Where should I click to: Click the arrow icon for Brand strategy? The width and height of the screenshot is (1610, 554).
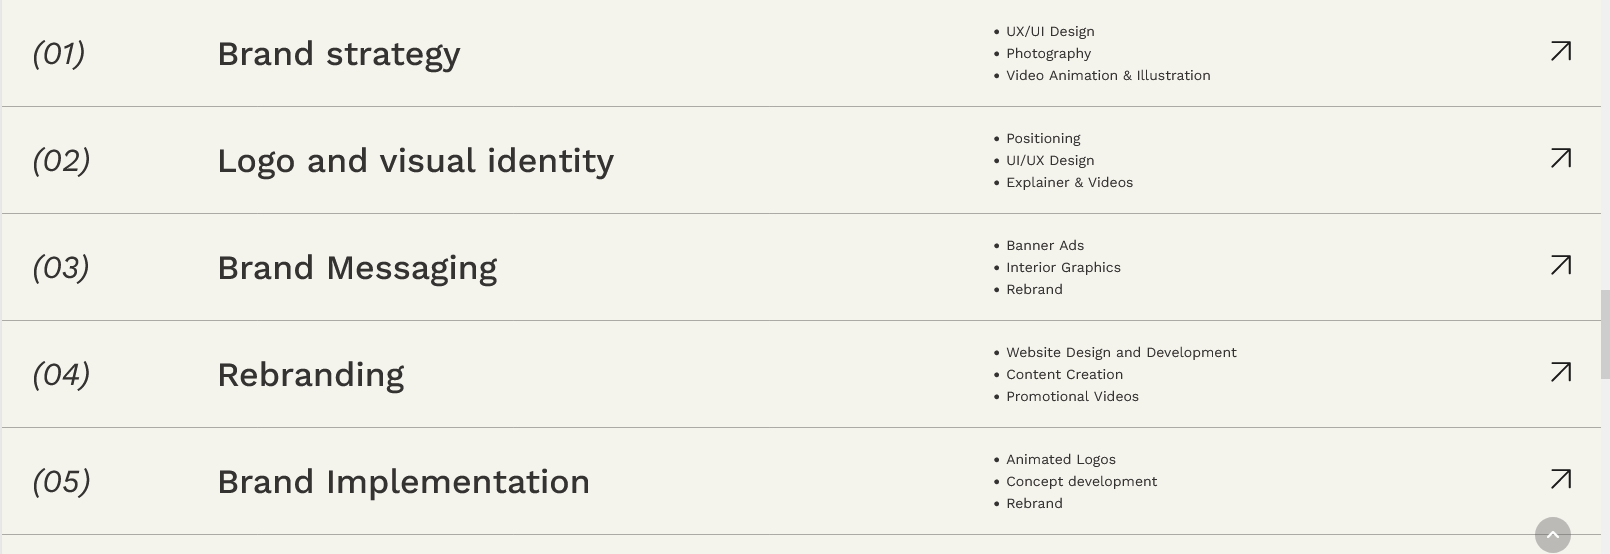pos(1560,51)
